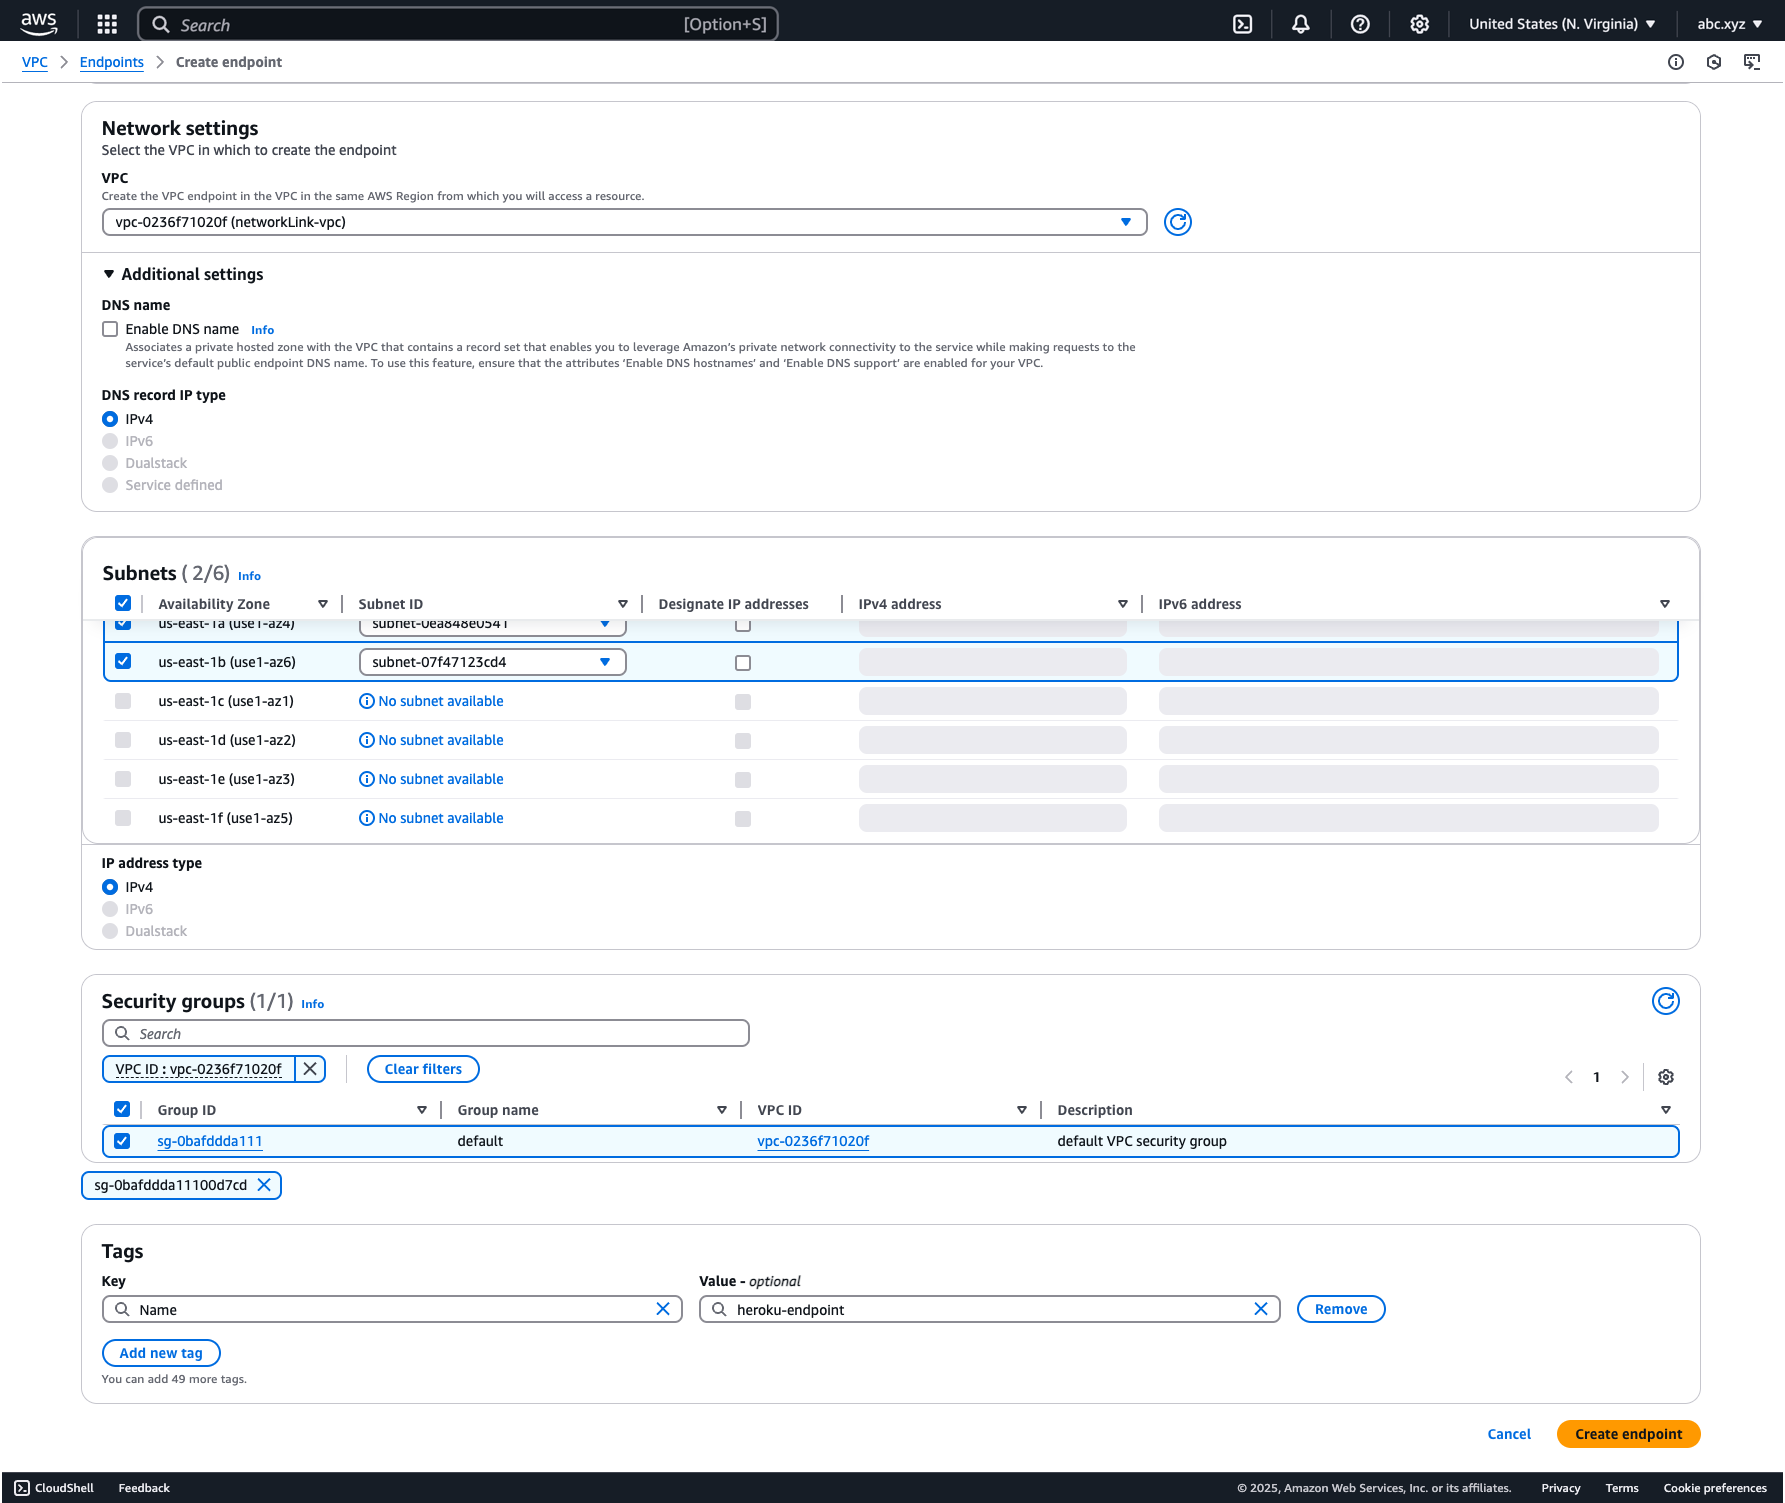The width and height of the screenshot is (1785, 1503).
Task: Open Feedback in footer
Action: tap(144, 1488)
